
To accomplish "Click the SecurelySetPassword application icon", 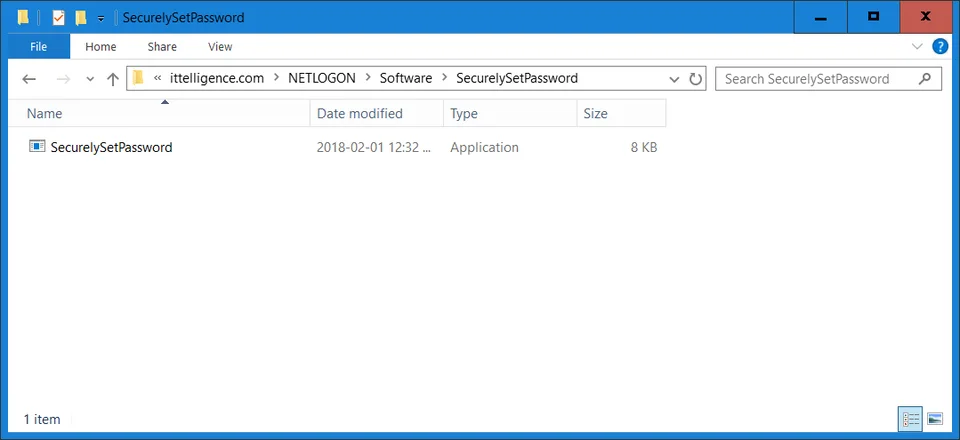I will pyautogui.click(x=37, y=146).
